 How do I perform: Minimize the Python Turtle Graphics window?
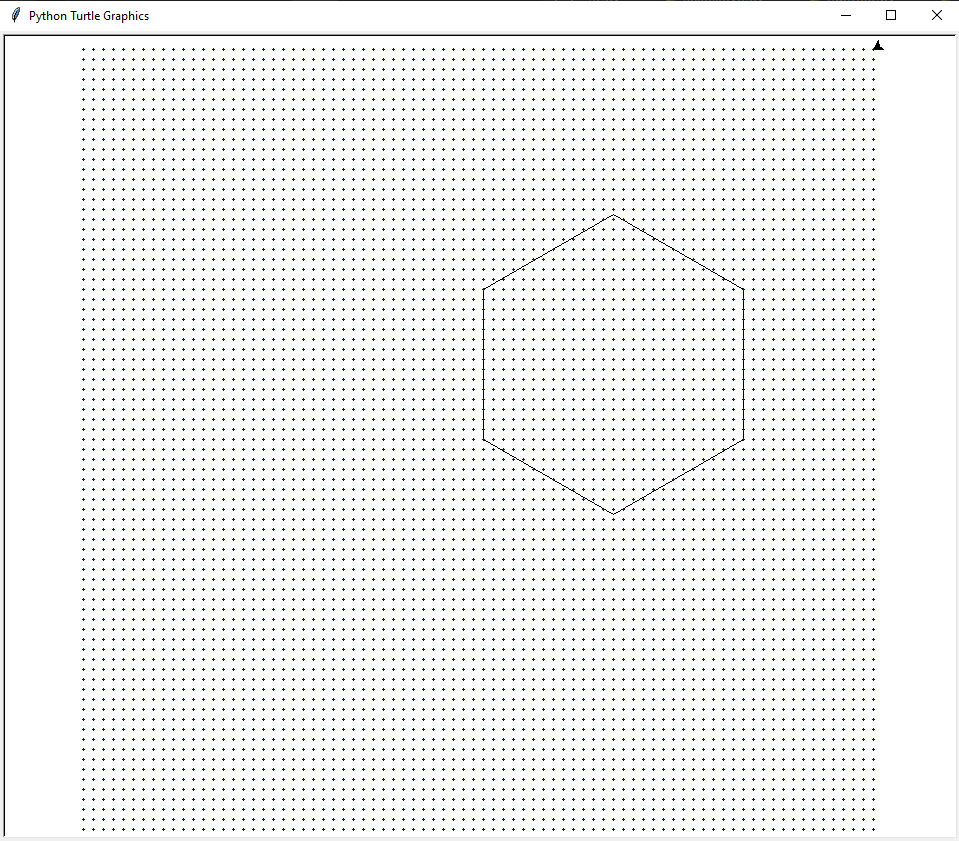[x=846, y=15]
